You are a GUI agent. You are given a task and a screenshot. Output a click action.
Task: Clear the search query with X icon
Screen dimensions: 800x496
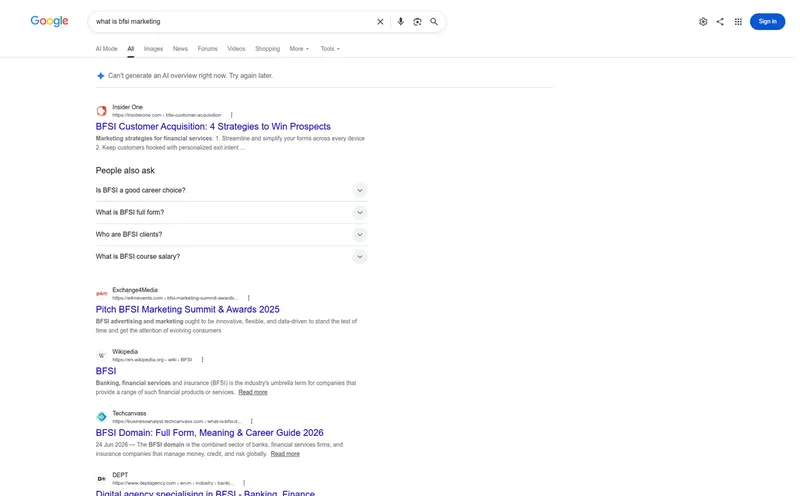[380, 21]
